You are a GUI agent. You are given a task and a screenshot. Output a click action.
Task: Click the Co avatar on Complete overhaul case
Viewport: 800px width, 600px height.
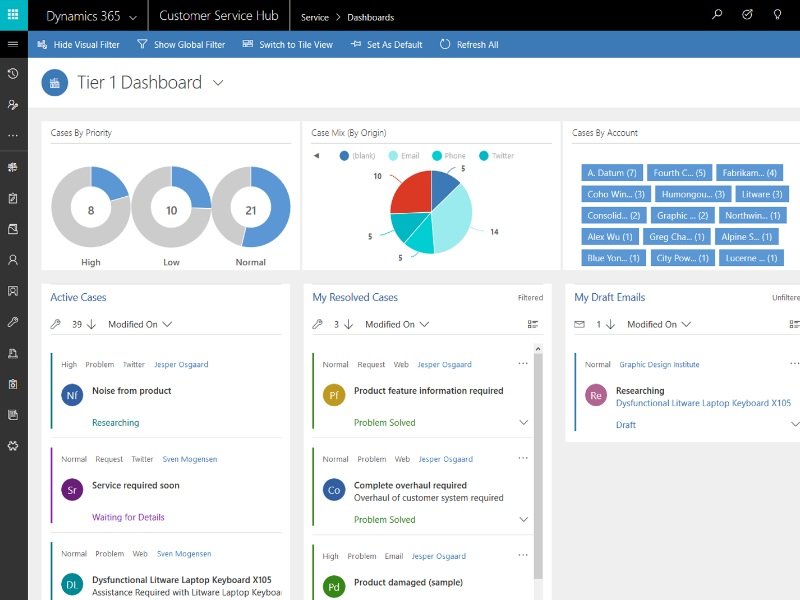(x=334, y=490)
